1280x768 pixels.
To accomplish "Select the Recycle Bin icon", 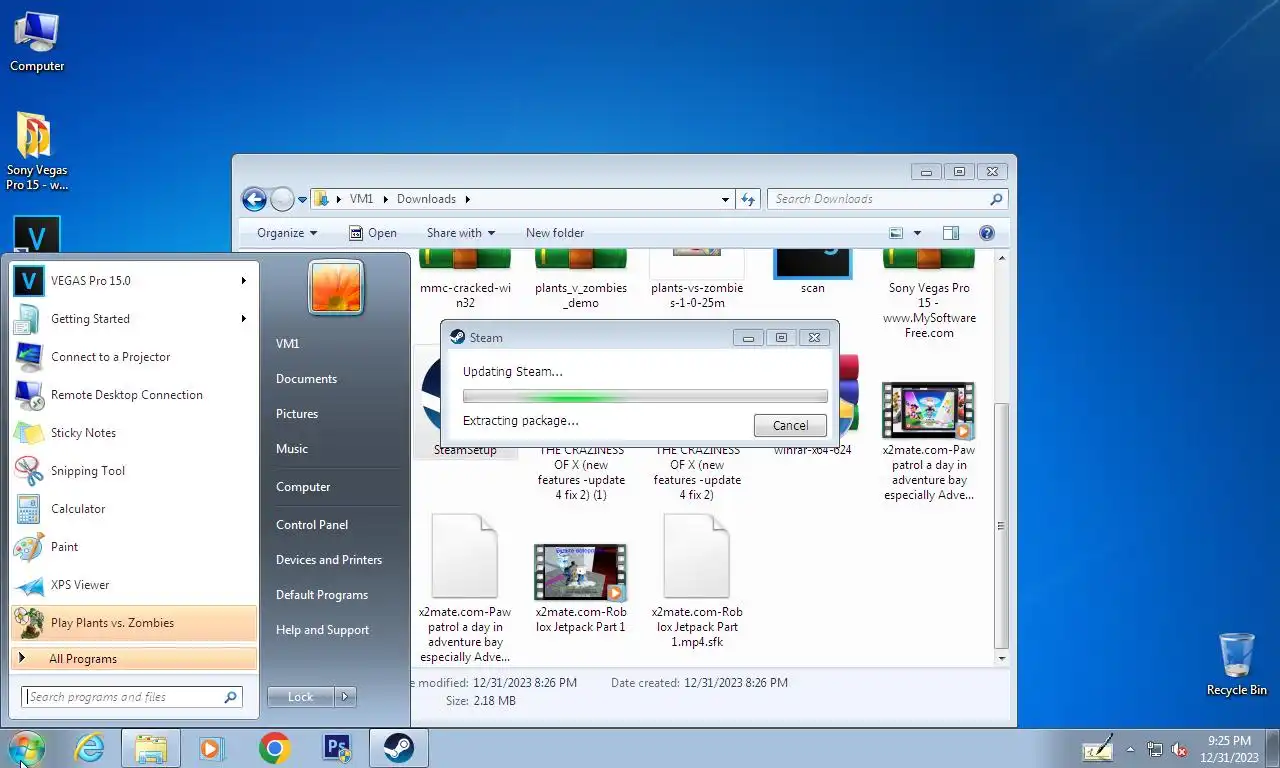I will coord(1237,664).
